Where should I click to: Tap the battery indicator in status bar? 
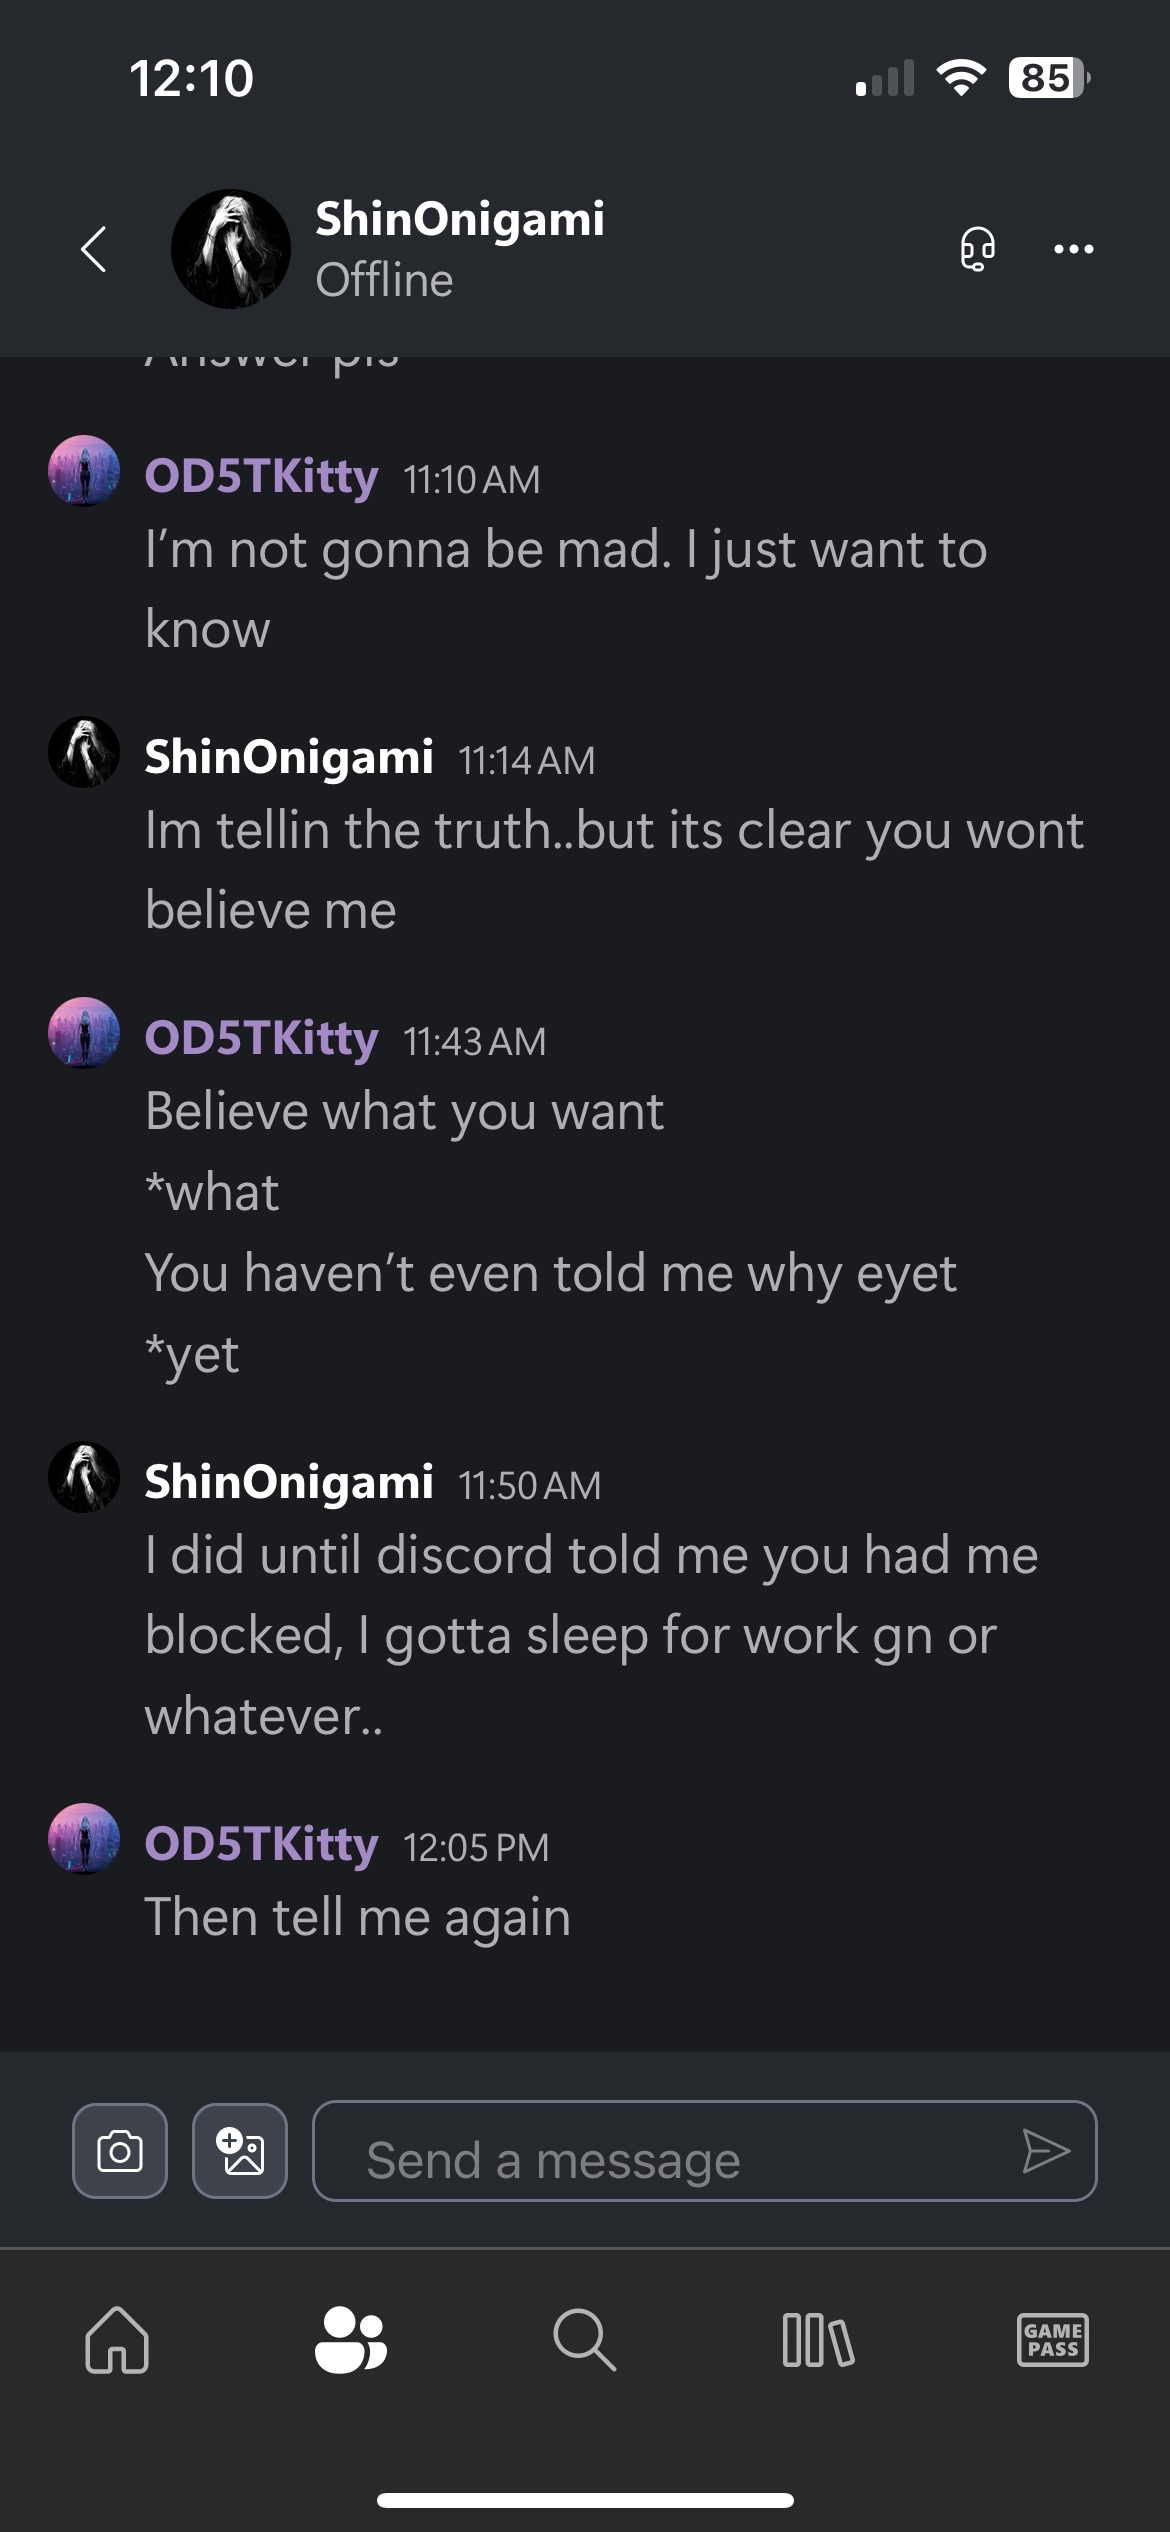(1047, 78)
